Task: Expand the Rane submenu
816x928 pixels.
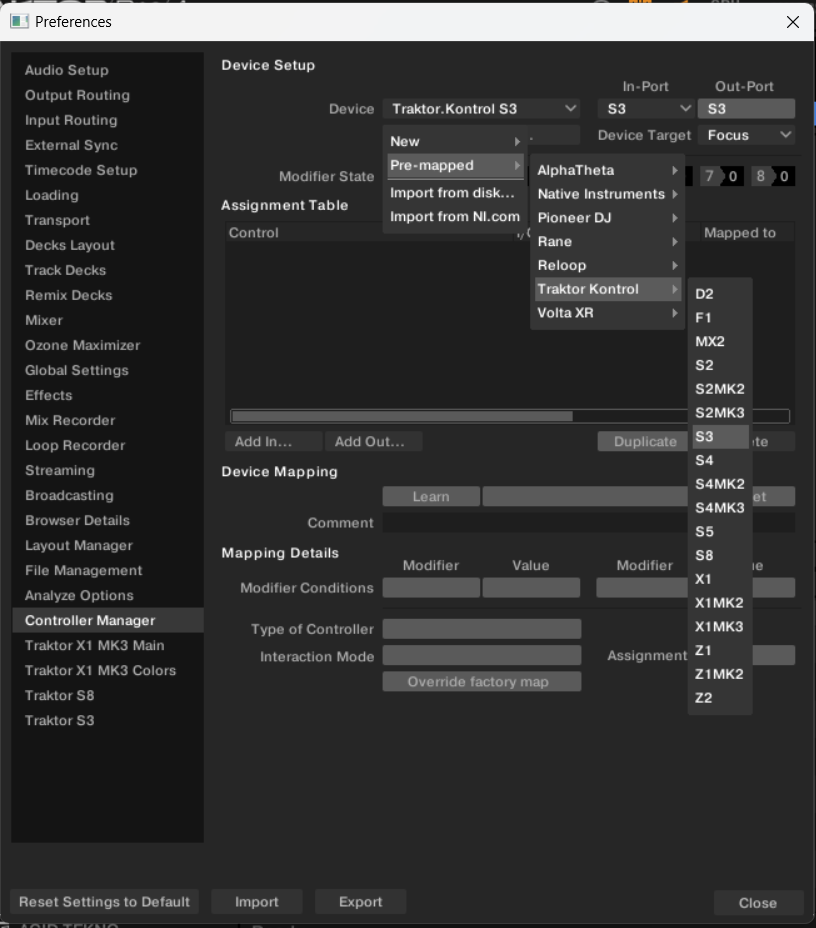Action: (x=608, y=241)
